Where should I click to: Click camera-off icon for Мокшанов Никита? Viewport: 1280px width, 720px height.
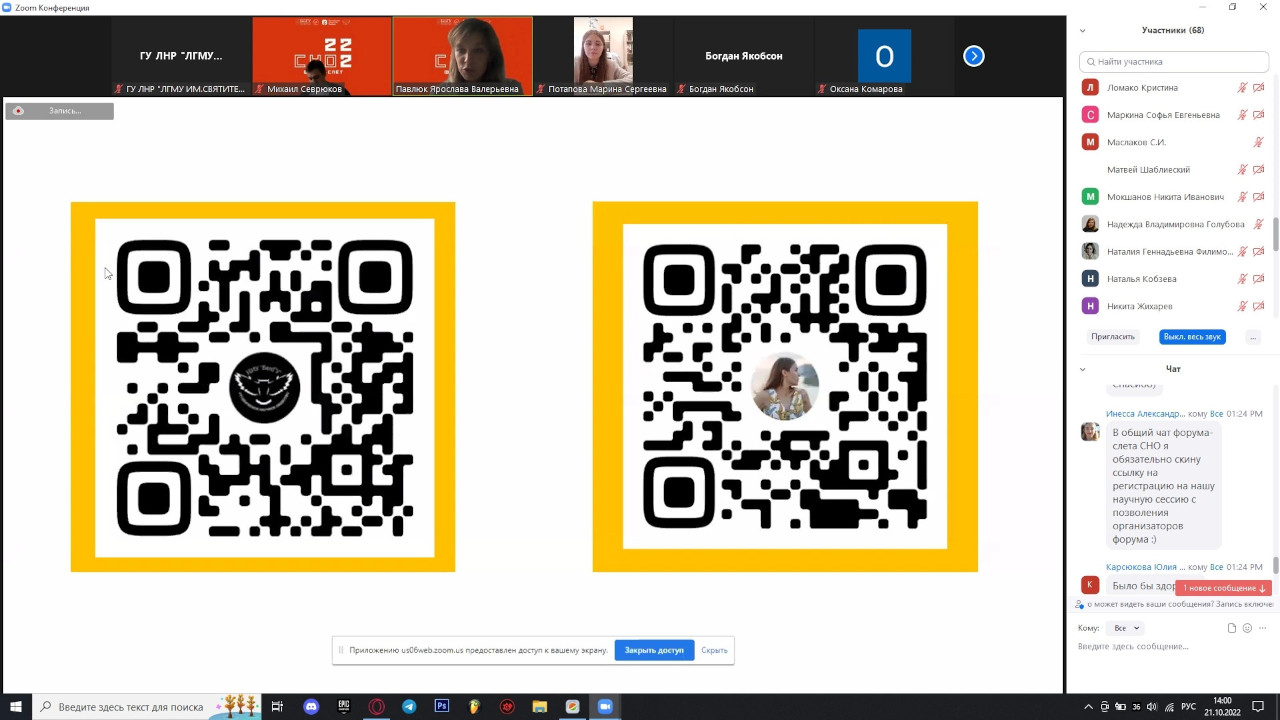(1259, 197)
